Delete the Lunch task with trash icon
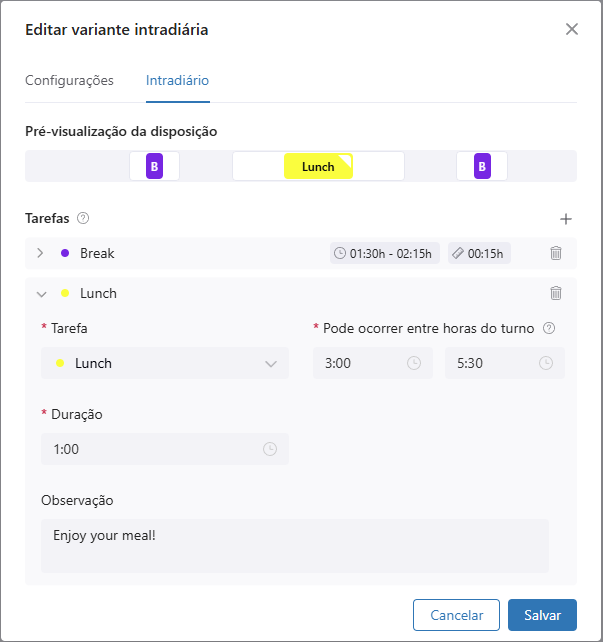This screenshot has width=603, height=642. click(556, 293)
